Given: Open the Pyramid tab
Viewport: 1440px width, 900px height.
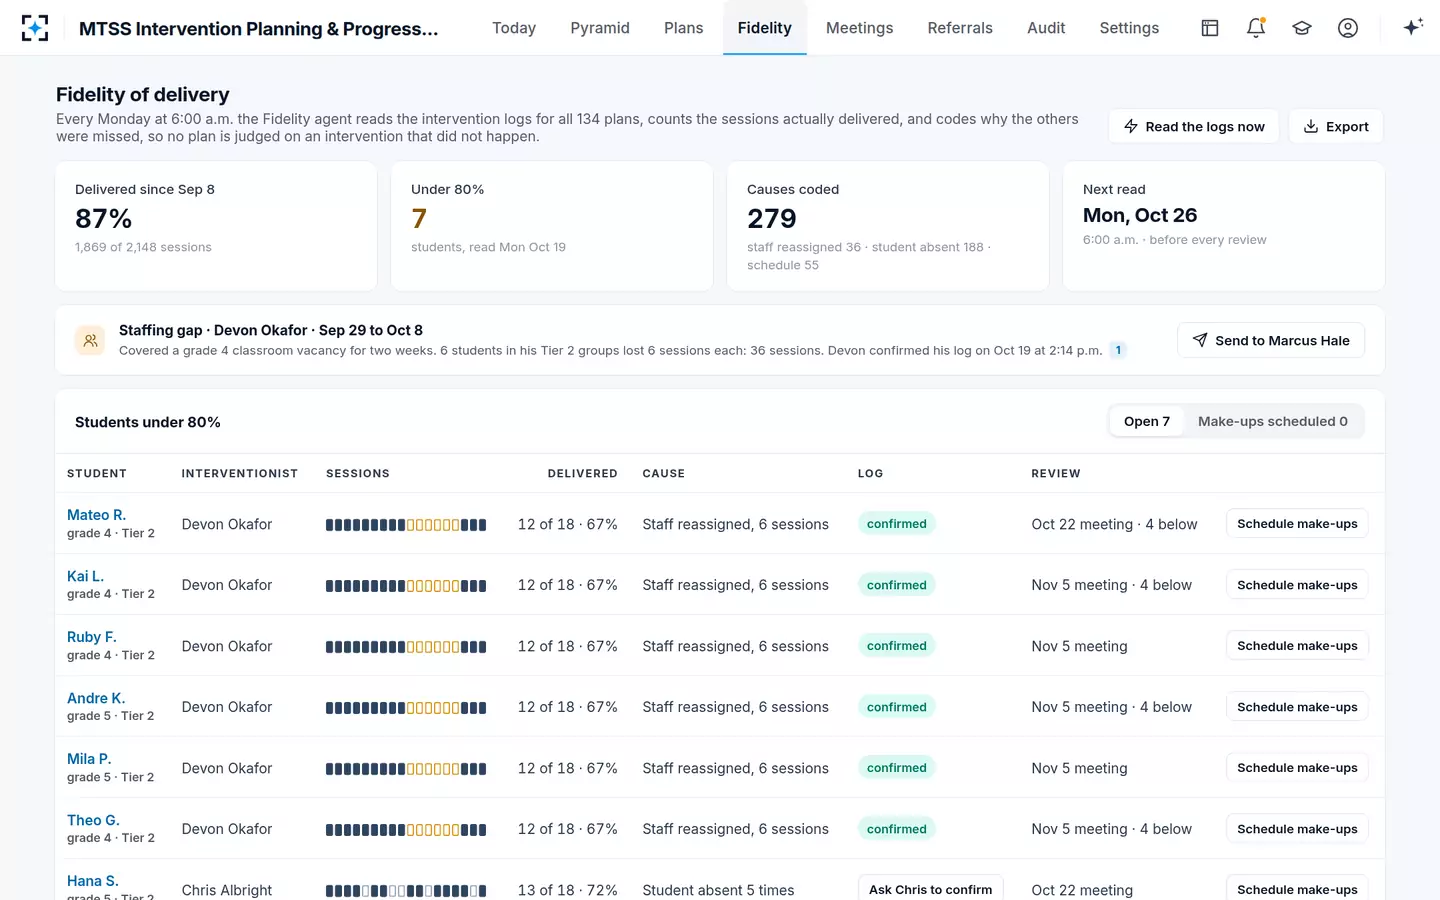Looking at the screenshot, I should (600, 28).
